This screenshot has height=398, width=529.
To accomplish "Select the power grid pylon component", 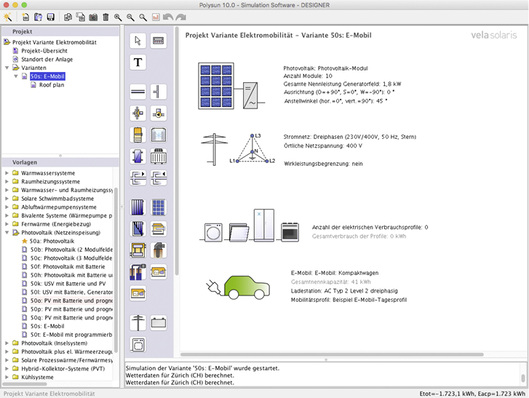I will click(138, 322).
